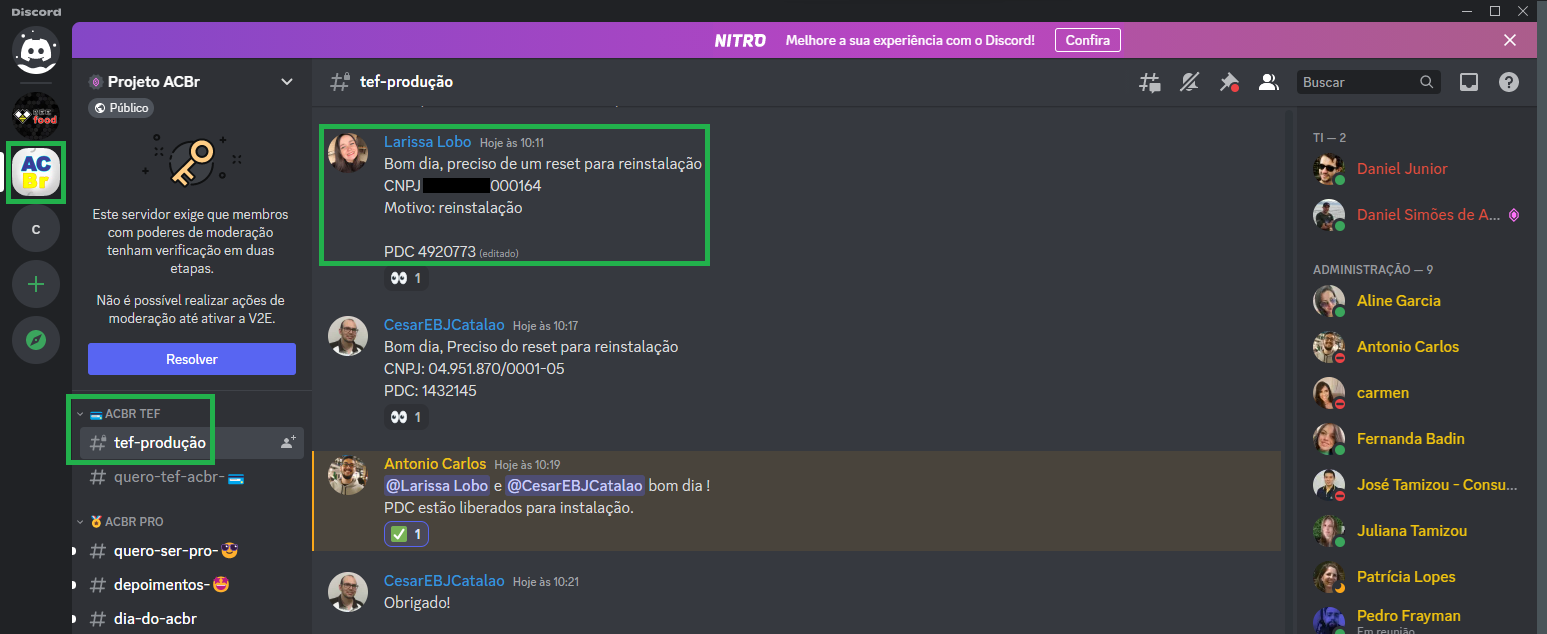This screenshot has width=1547, height=634.
Task: Open José Tamizou member entry
Action: point(1418,485)
